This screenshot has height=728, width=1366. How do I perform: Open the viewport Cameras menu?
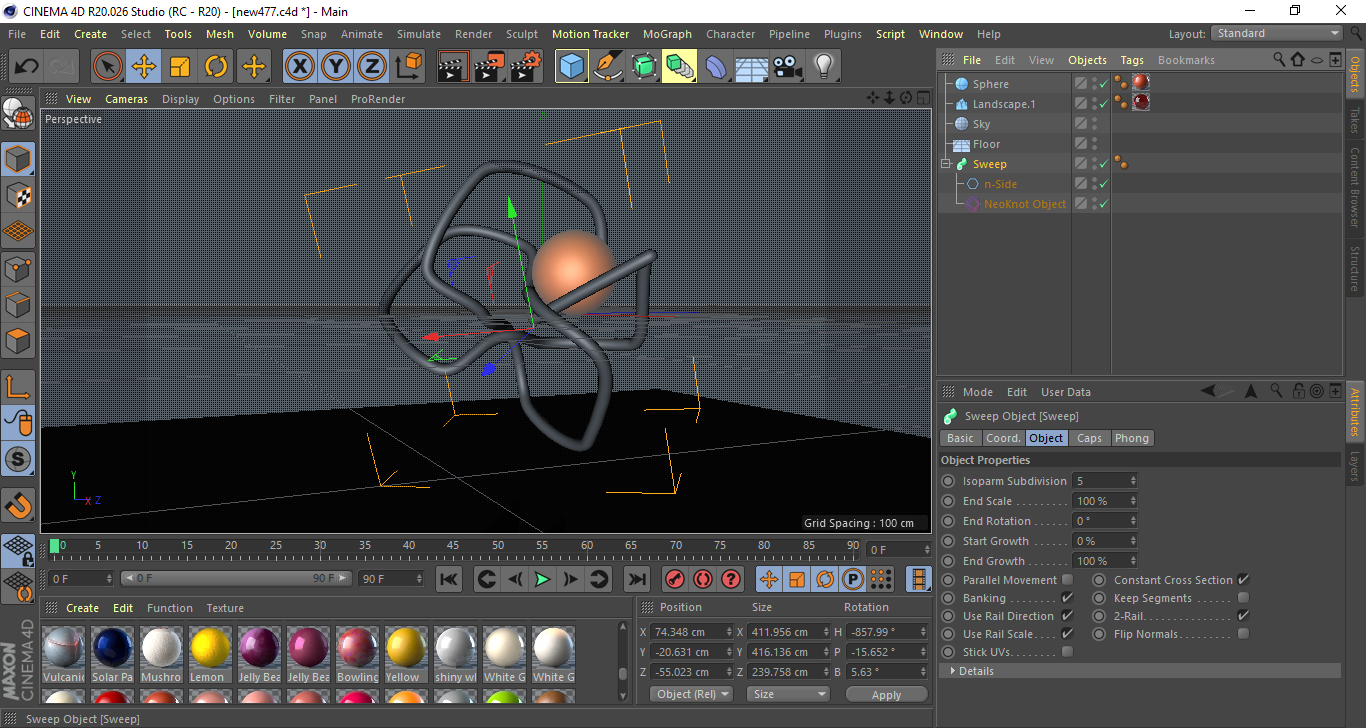tap(126, 99)
